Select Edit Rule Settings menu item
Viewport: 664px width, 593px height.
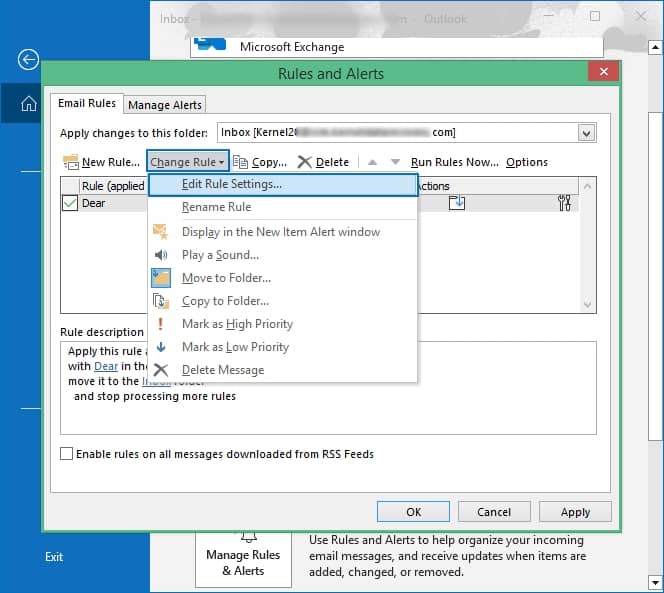point(232,184)
